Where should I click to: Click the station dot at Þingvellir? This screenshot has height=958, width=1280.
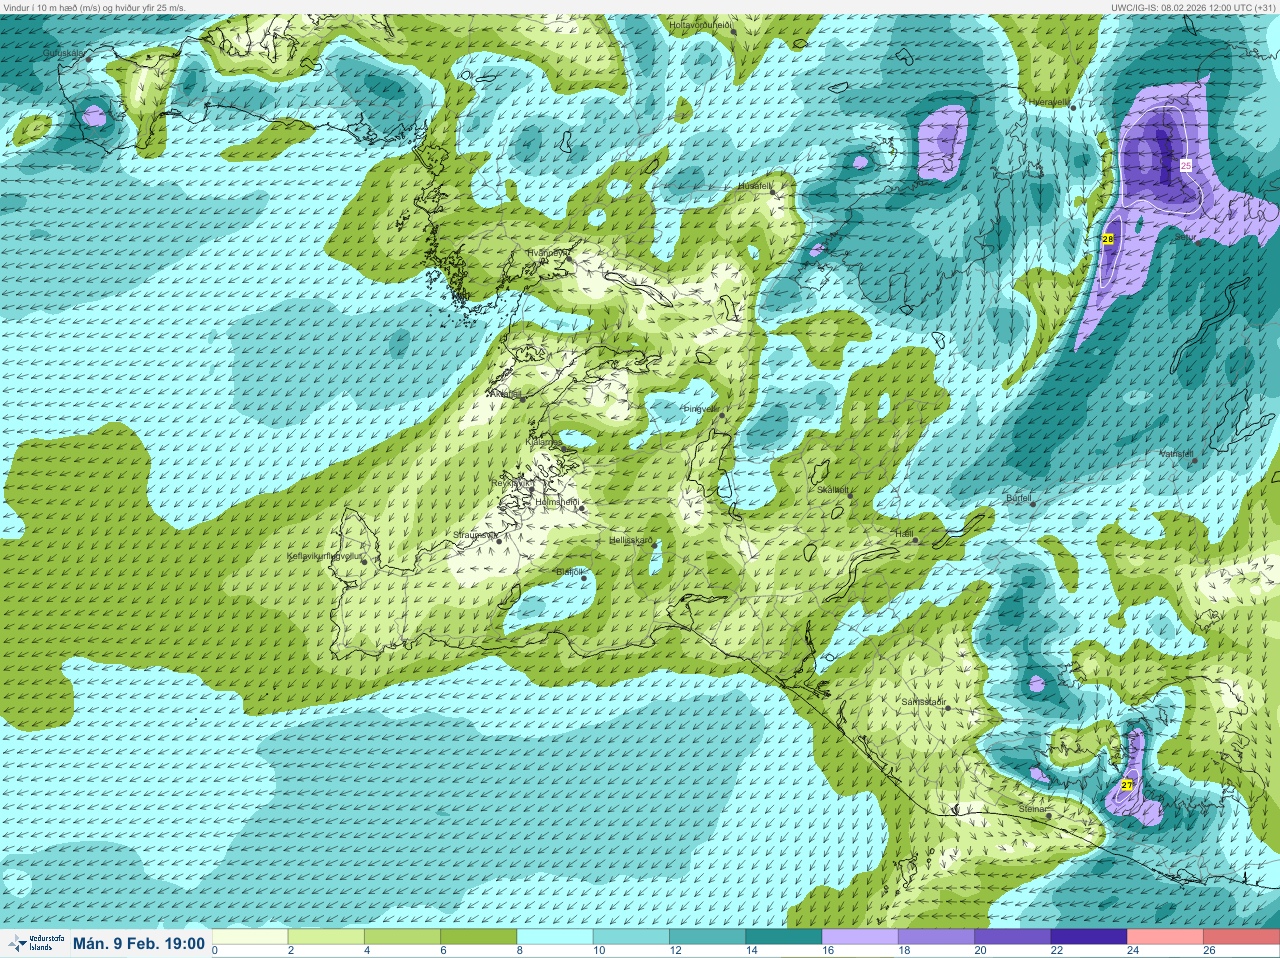coord(721,415)
